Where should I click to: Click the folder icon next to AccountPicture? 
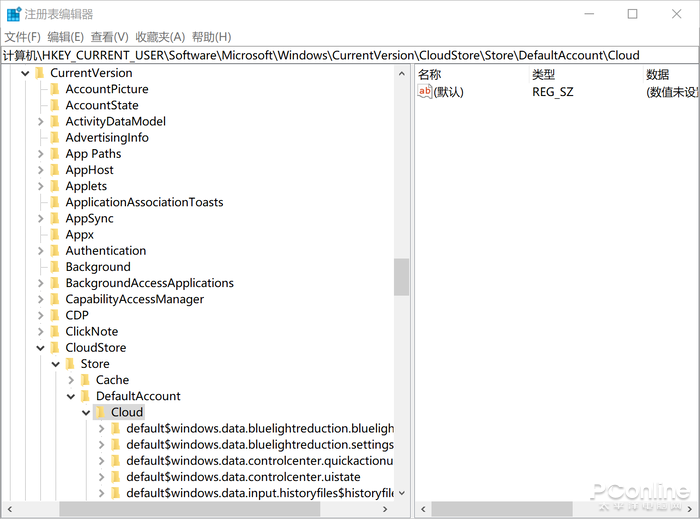(x=55, y=89)
